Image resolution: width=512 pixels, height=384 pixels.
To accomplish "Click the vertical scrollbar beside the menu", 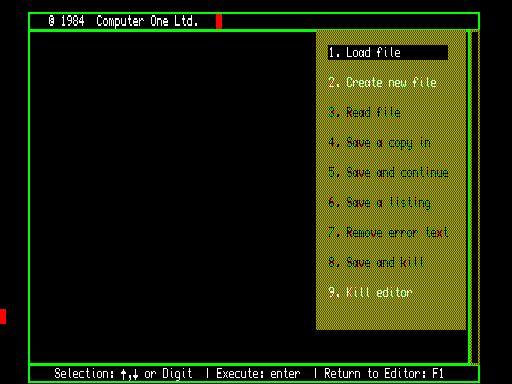I will pyautogui.click(x=475, y=197).
